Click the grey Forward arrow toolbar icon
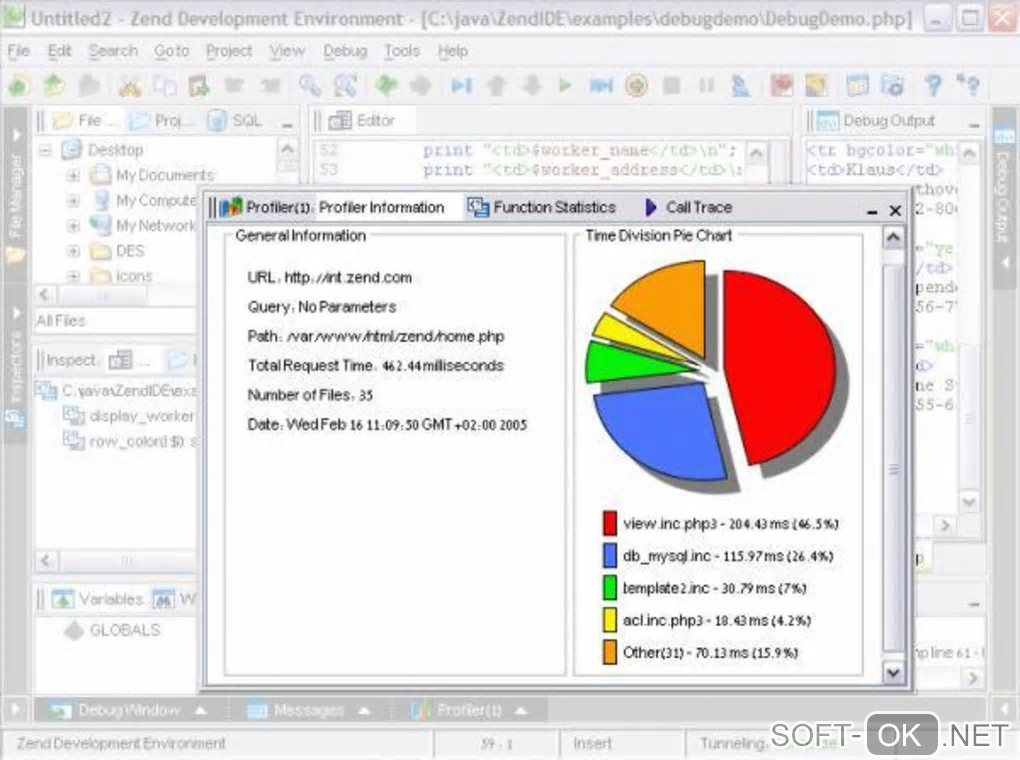This screenshot has width=1020, height=760. [x=422, y=85]
